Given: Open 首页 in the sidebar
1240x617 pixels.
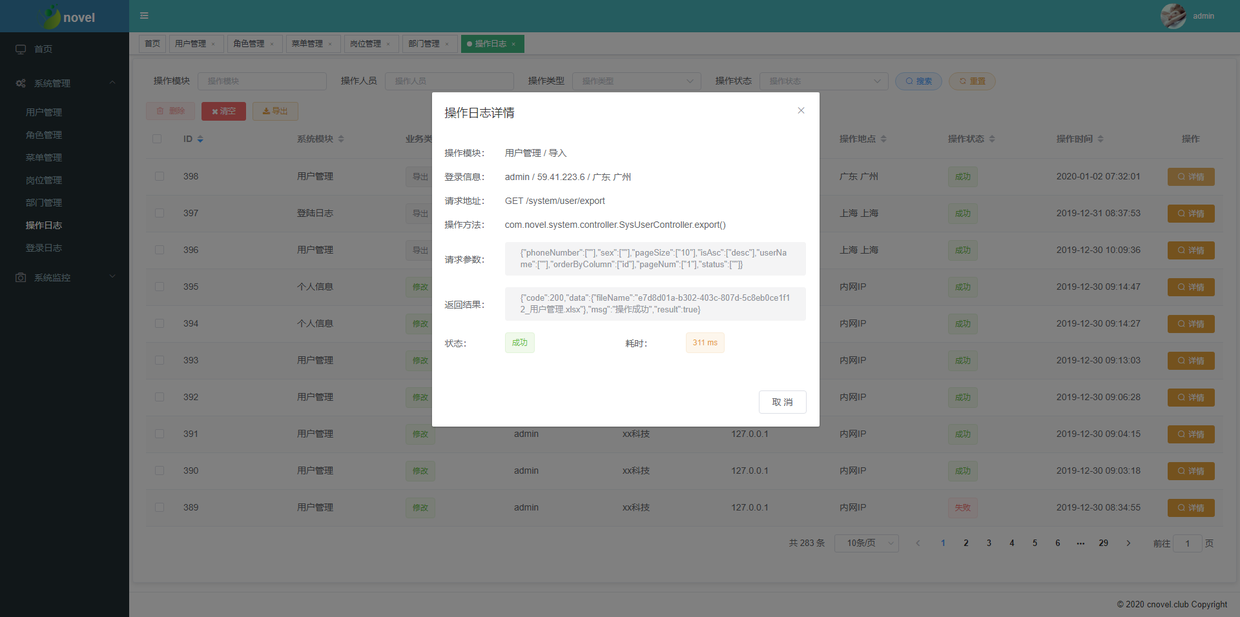Looking at the screenshot, I should coord(43,49).
